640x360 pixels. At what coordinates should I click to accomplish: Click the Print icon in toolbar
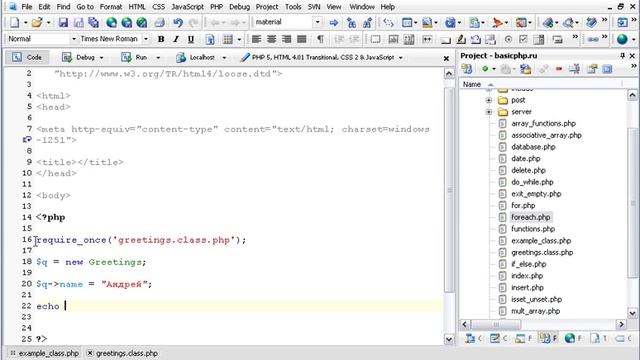tap(160, 22)
